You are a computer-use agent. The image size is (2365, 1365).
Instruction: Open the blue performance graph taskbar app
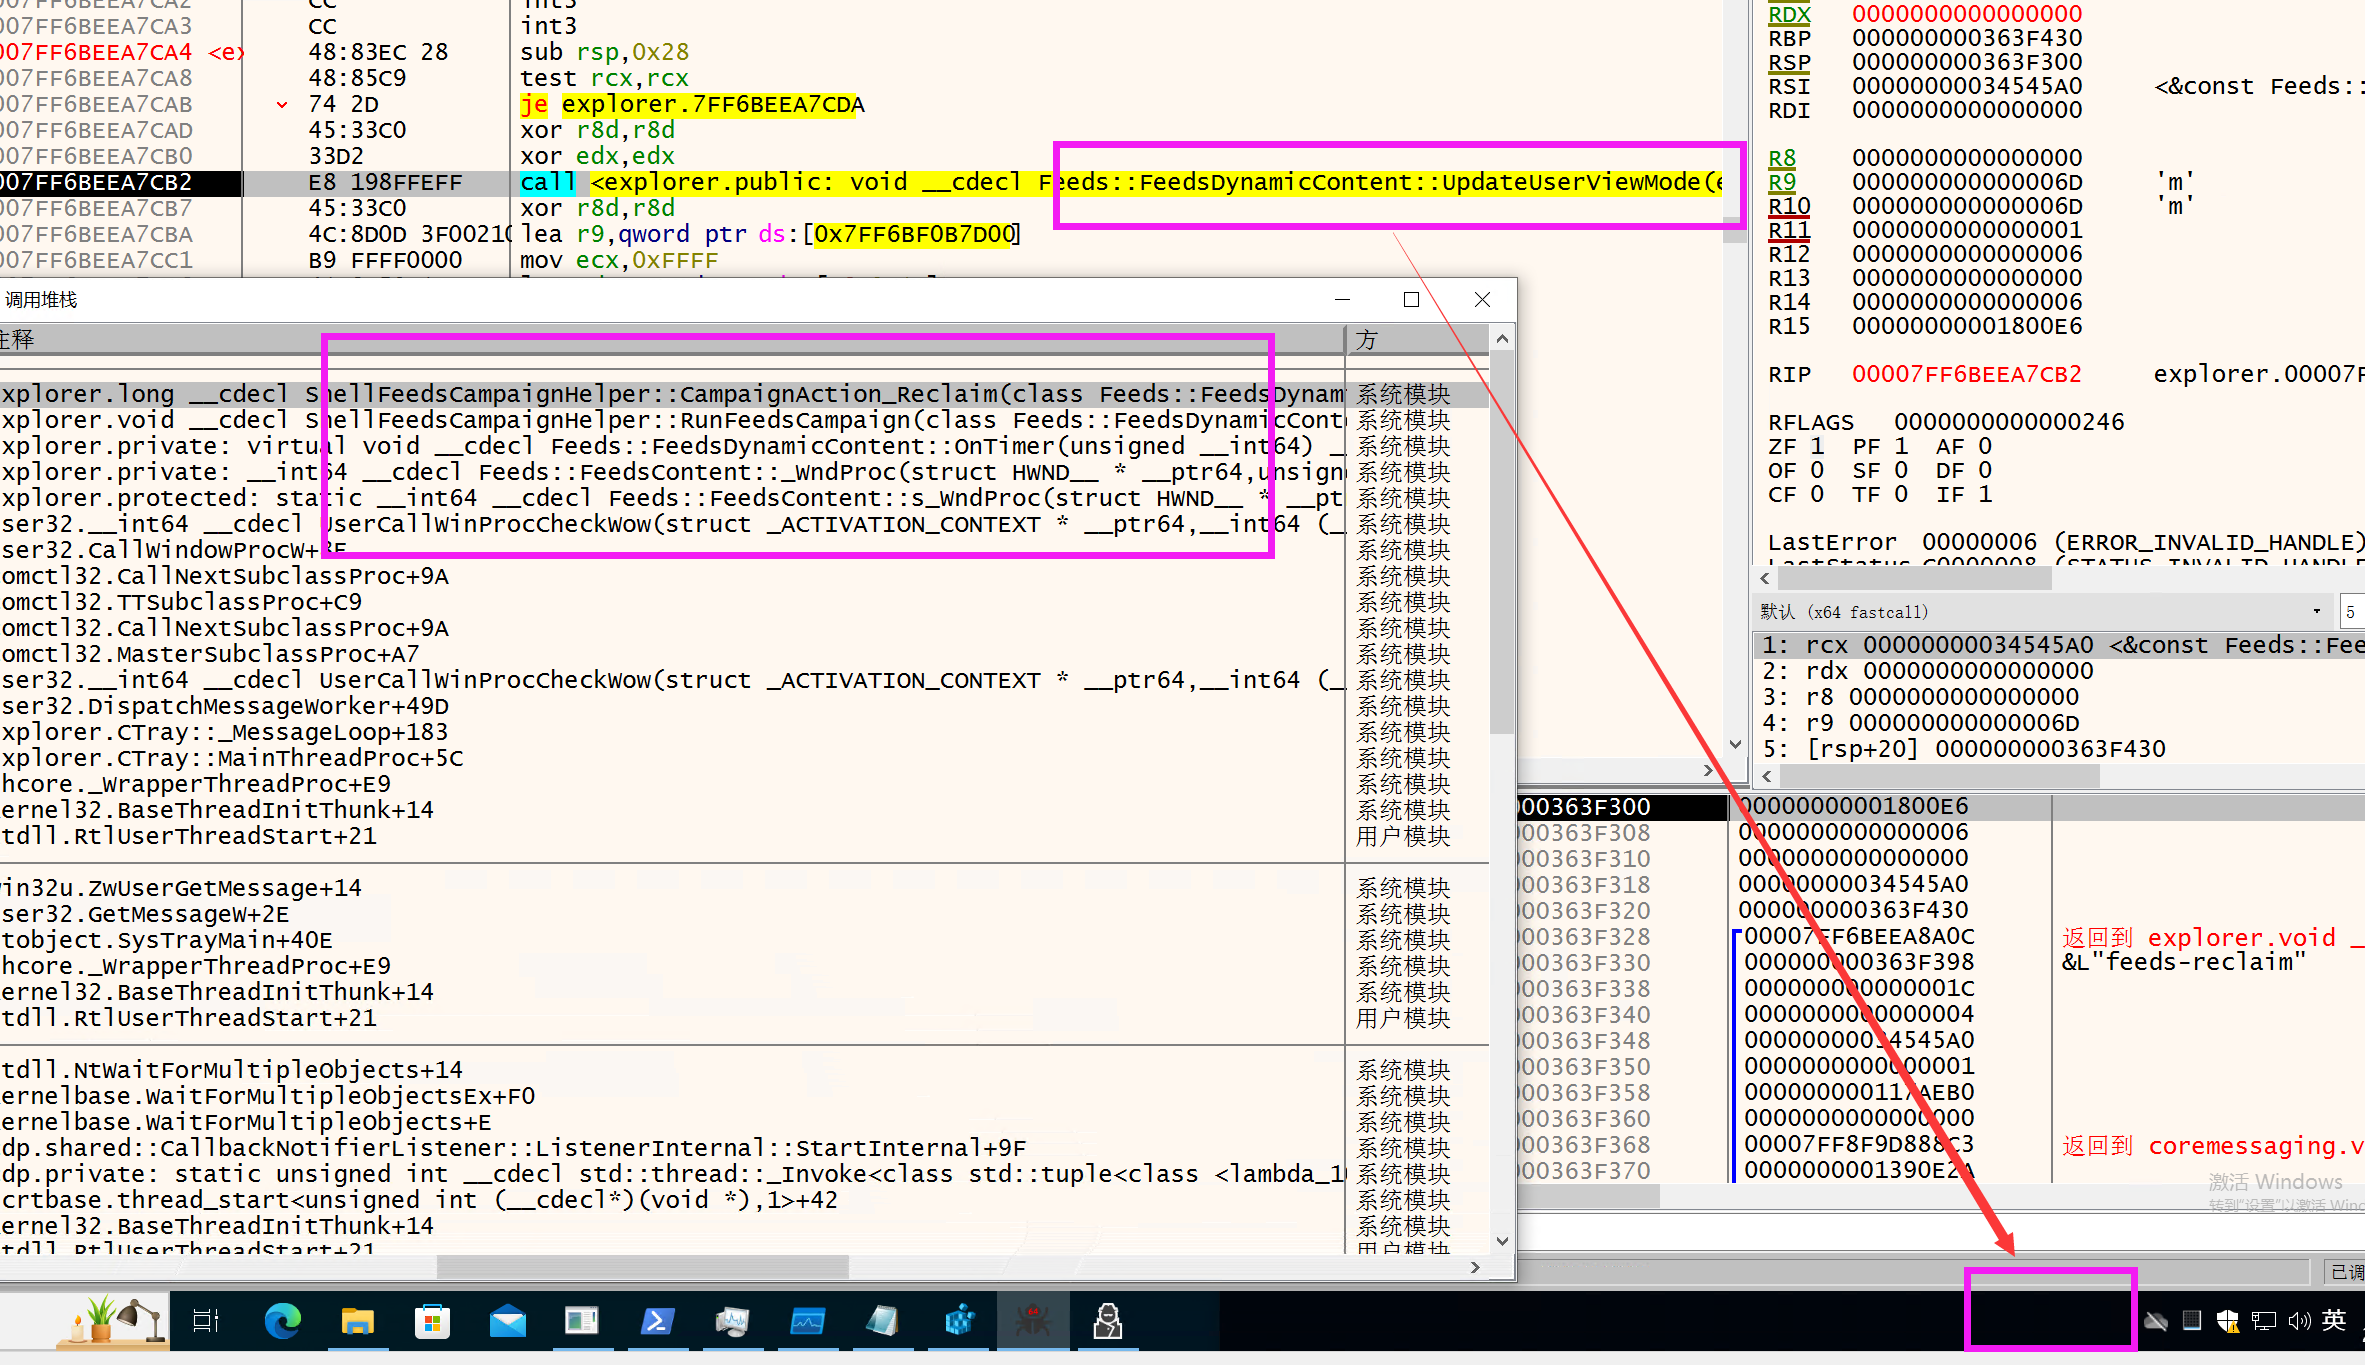807,1322
